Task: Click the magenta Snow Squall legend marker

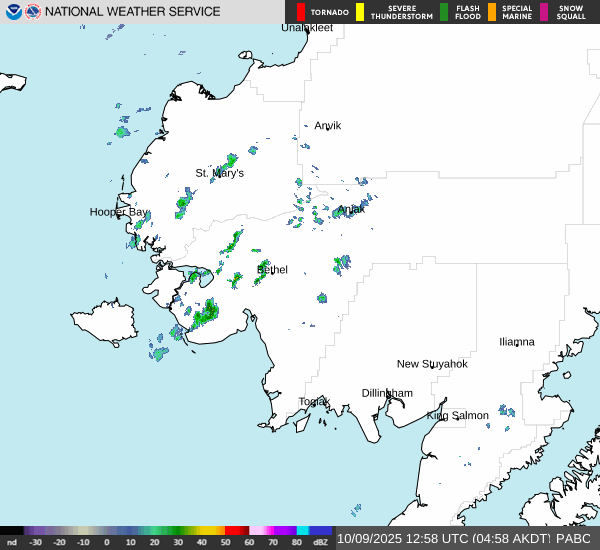Action: (544, 12)
